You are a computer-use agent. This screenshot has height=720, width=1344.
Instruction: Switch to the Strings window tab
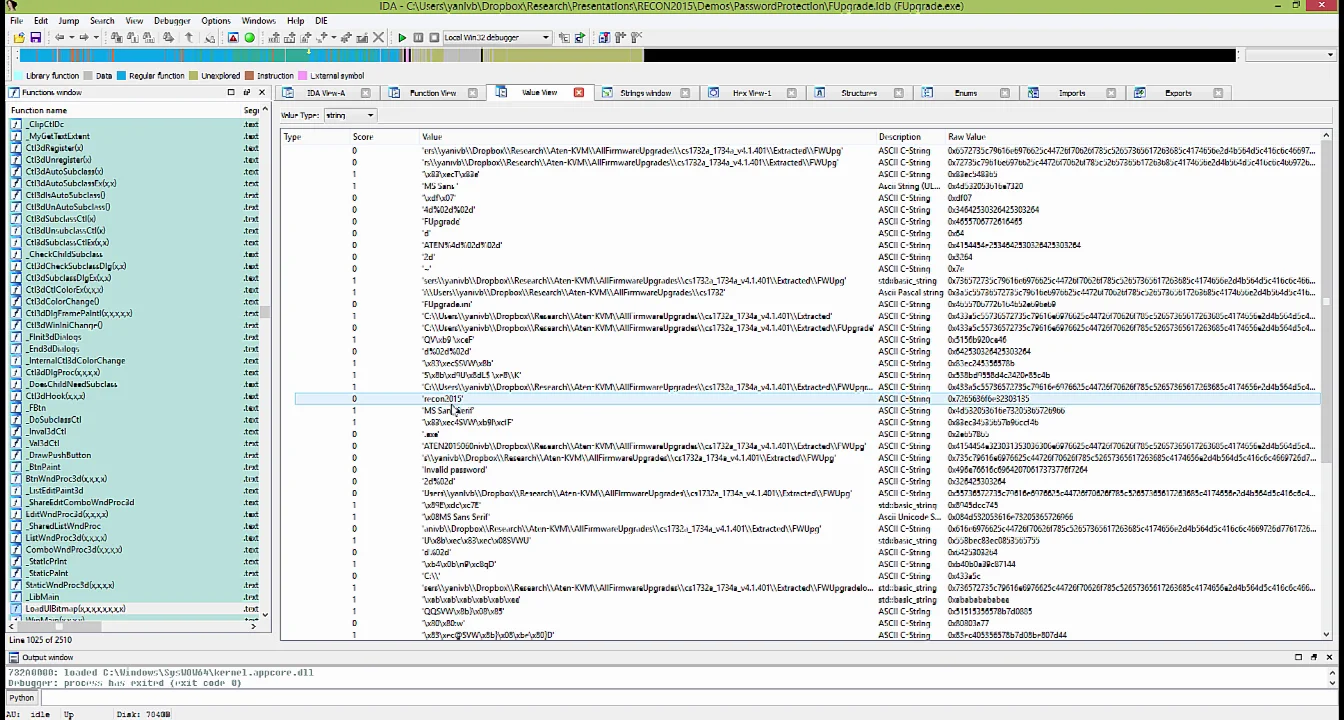645,93
